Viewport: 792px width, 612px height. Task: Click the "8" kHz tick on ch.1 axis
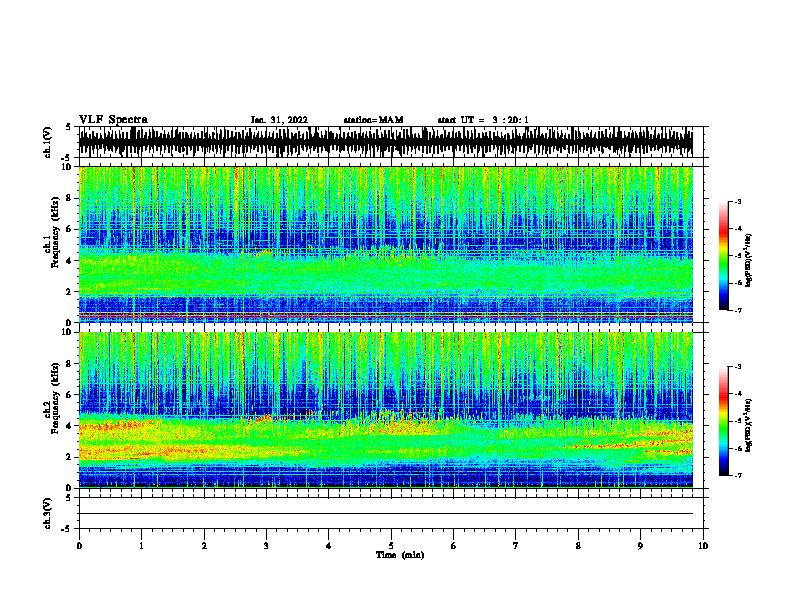point(69,198)
